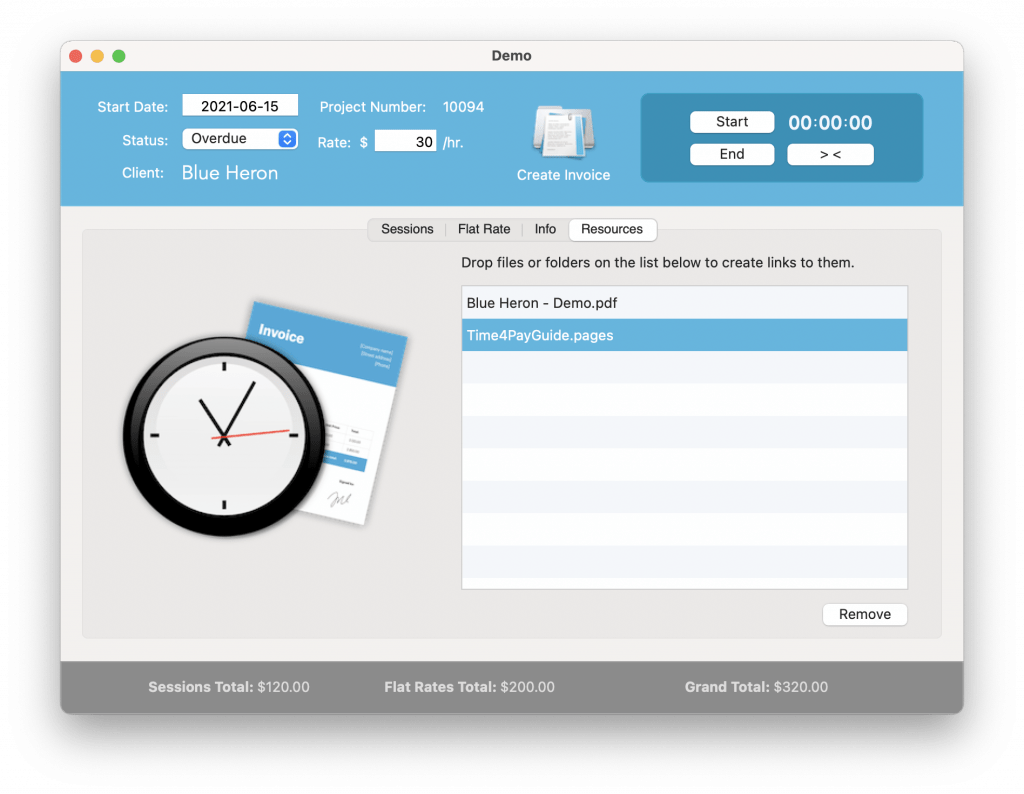Click the Blue Heron client name
The height and width of the screenshot is (794, 1024).
230,173
